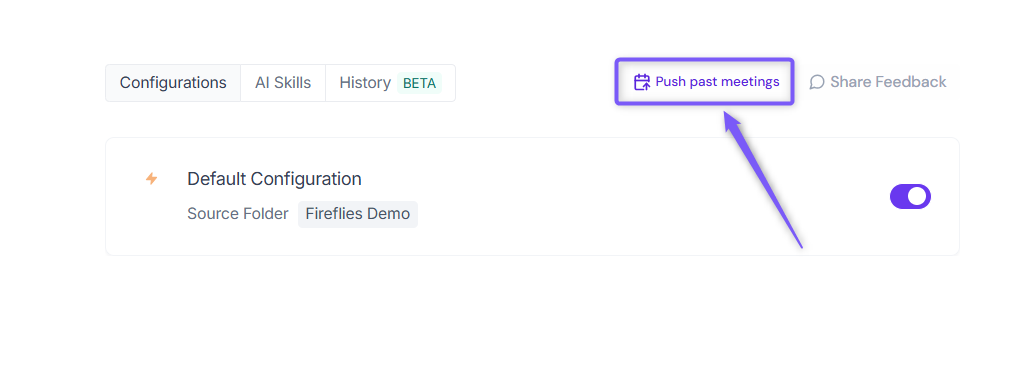
Task: Click the white knob of the purple switch
Action: click(x=918, y=196)
